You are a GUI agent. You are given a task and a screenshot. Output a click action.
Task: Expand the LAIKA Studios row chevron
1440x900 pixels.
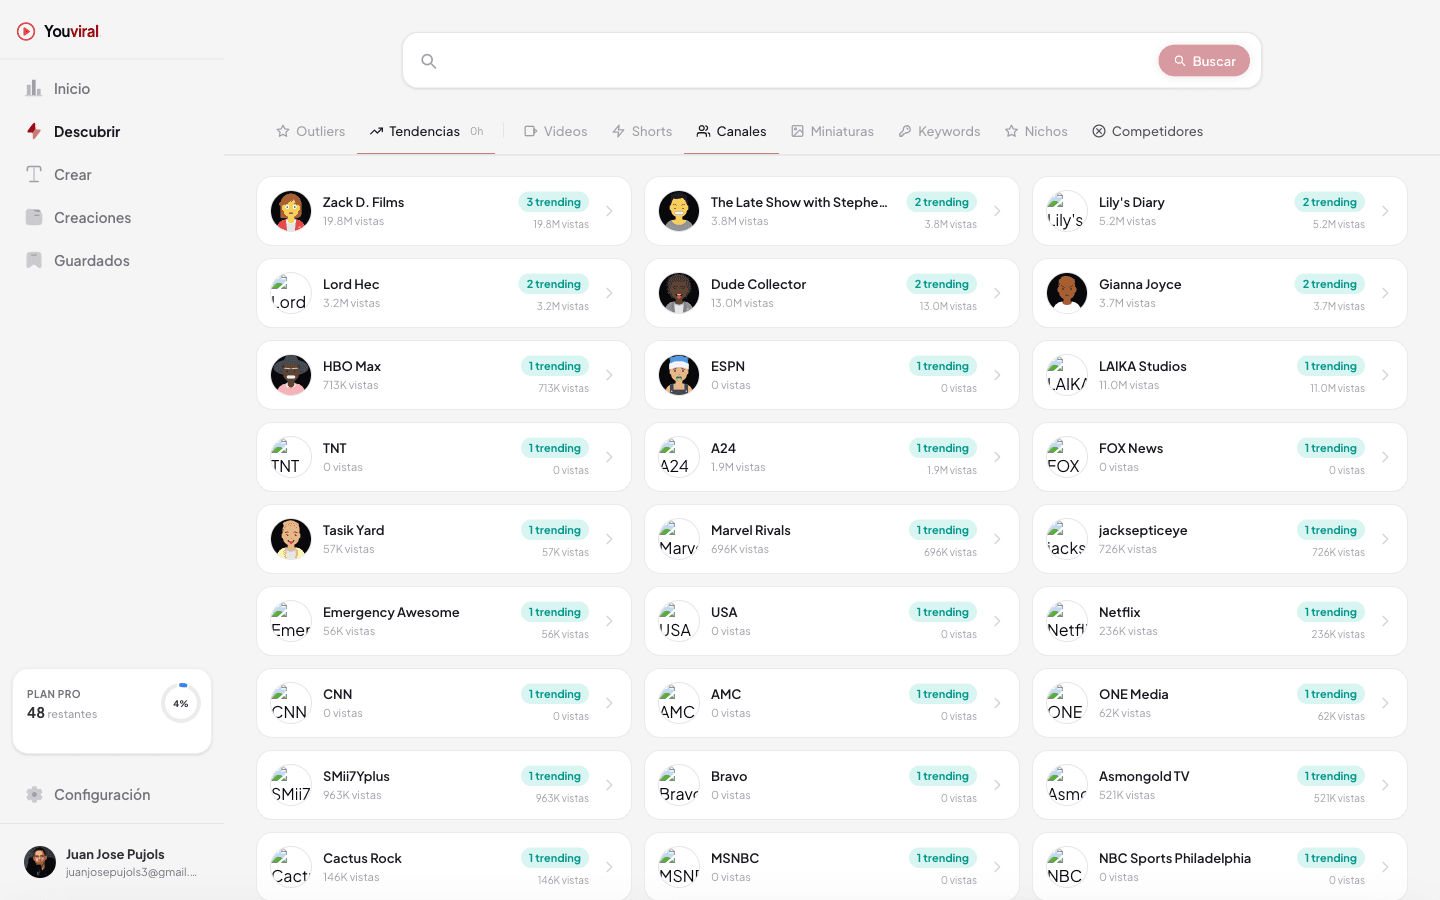click(1385, 375)
